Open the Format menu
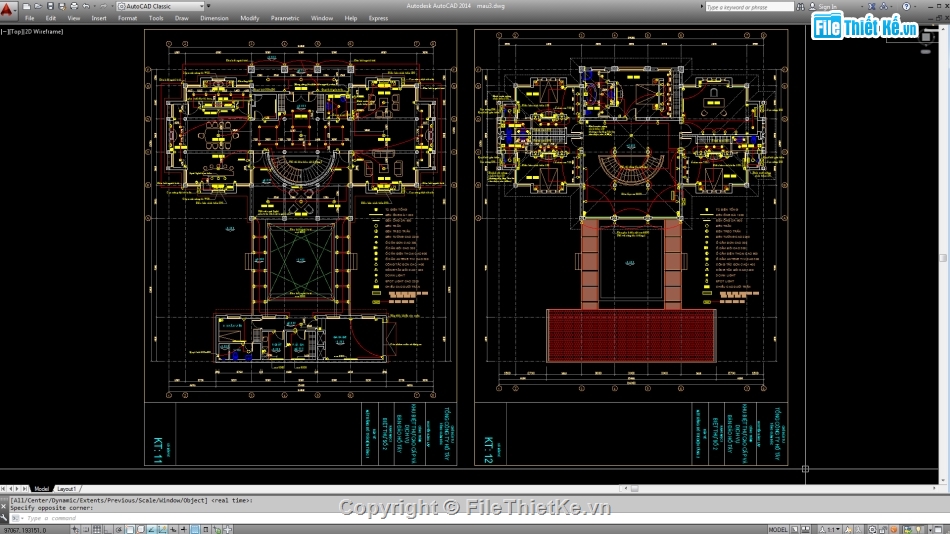 (x=127, y=18)
